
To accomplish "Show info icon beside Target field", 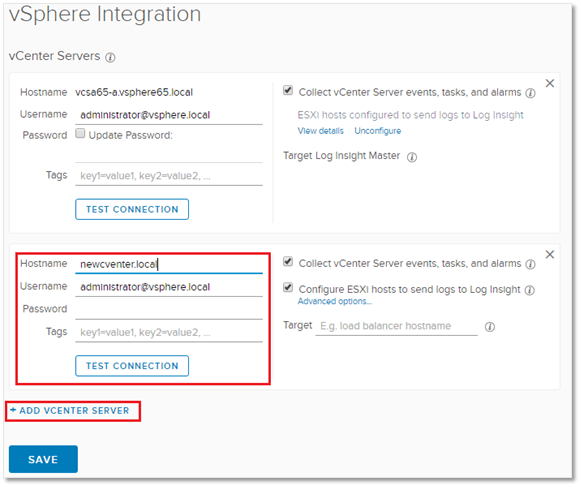I will coord(490,327).
